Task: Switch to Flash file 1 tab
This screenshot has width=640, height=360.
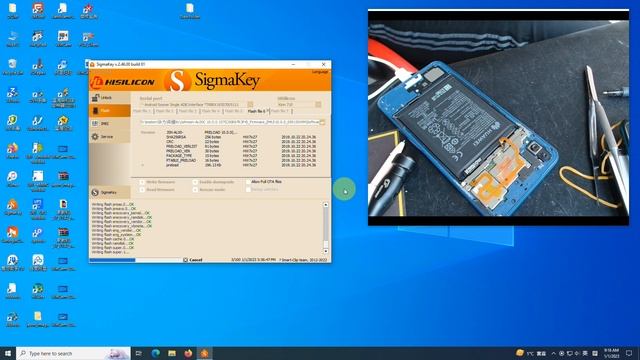Action: point(142,111)
